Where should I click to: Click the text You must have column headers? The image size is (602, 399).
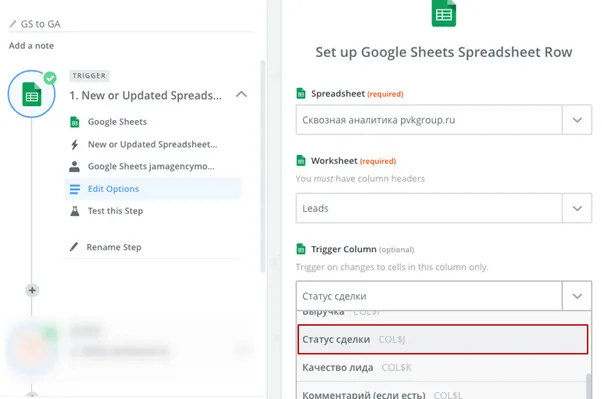coord(360,179)
